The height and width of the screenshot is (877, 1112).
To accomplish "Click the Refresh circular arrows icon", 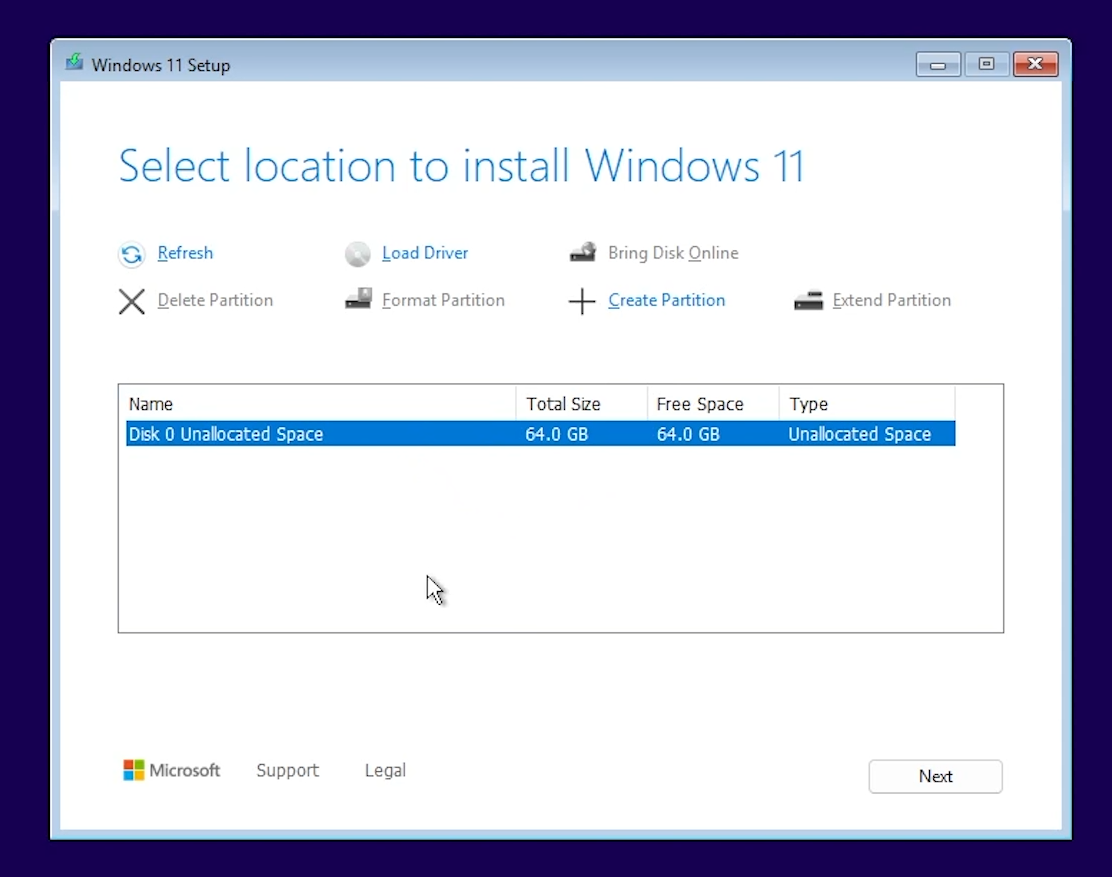I will click(132, 255).
